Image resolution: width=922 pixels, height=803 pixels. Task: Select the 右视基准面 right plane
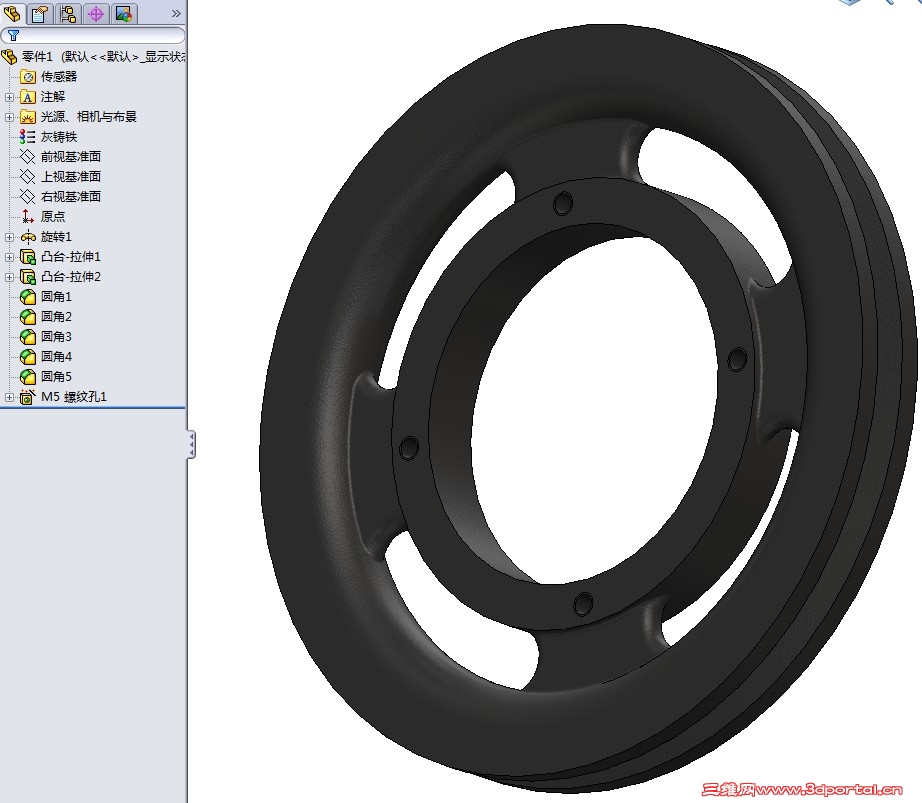(x=71, y=197)
